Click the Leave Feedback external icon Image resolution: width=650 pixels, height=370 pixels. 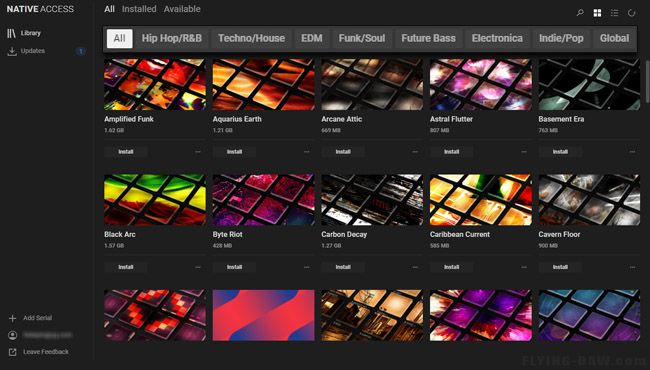[12, 352]
